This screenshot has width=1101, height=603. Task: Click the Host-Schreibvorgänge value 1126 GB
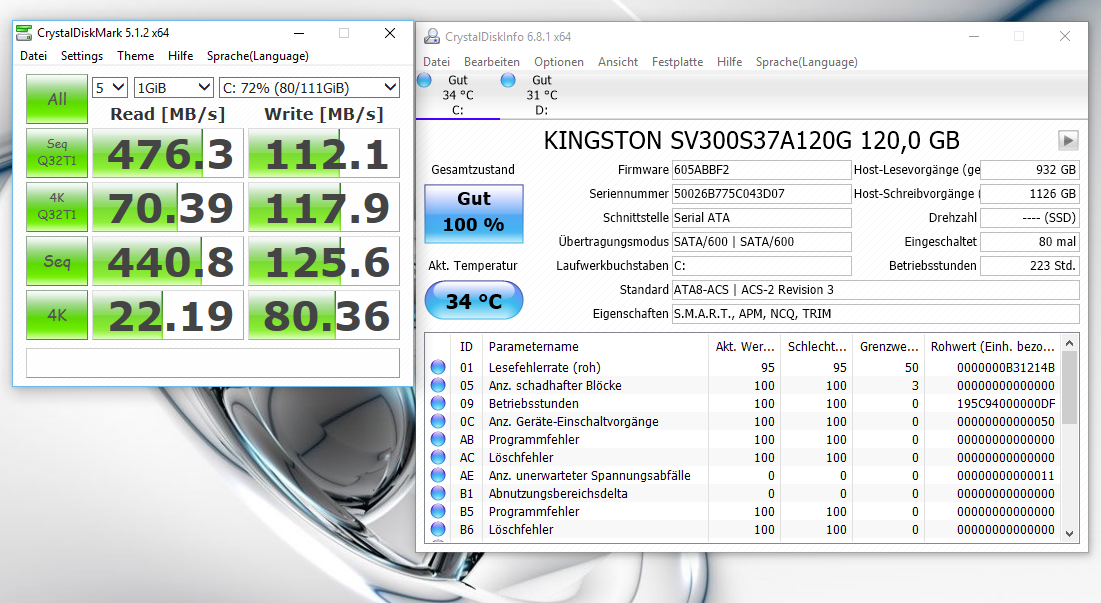(x=1030, y=194)
